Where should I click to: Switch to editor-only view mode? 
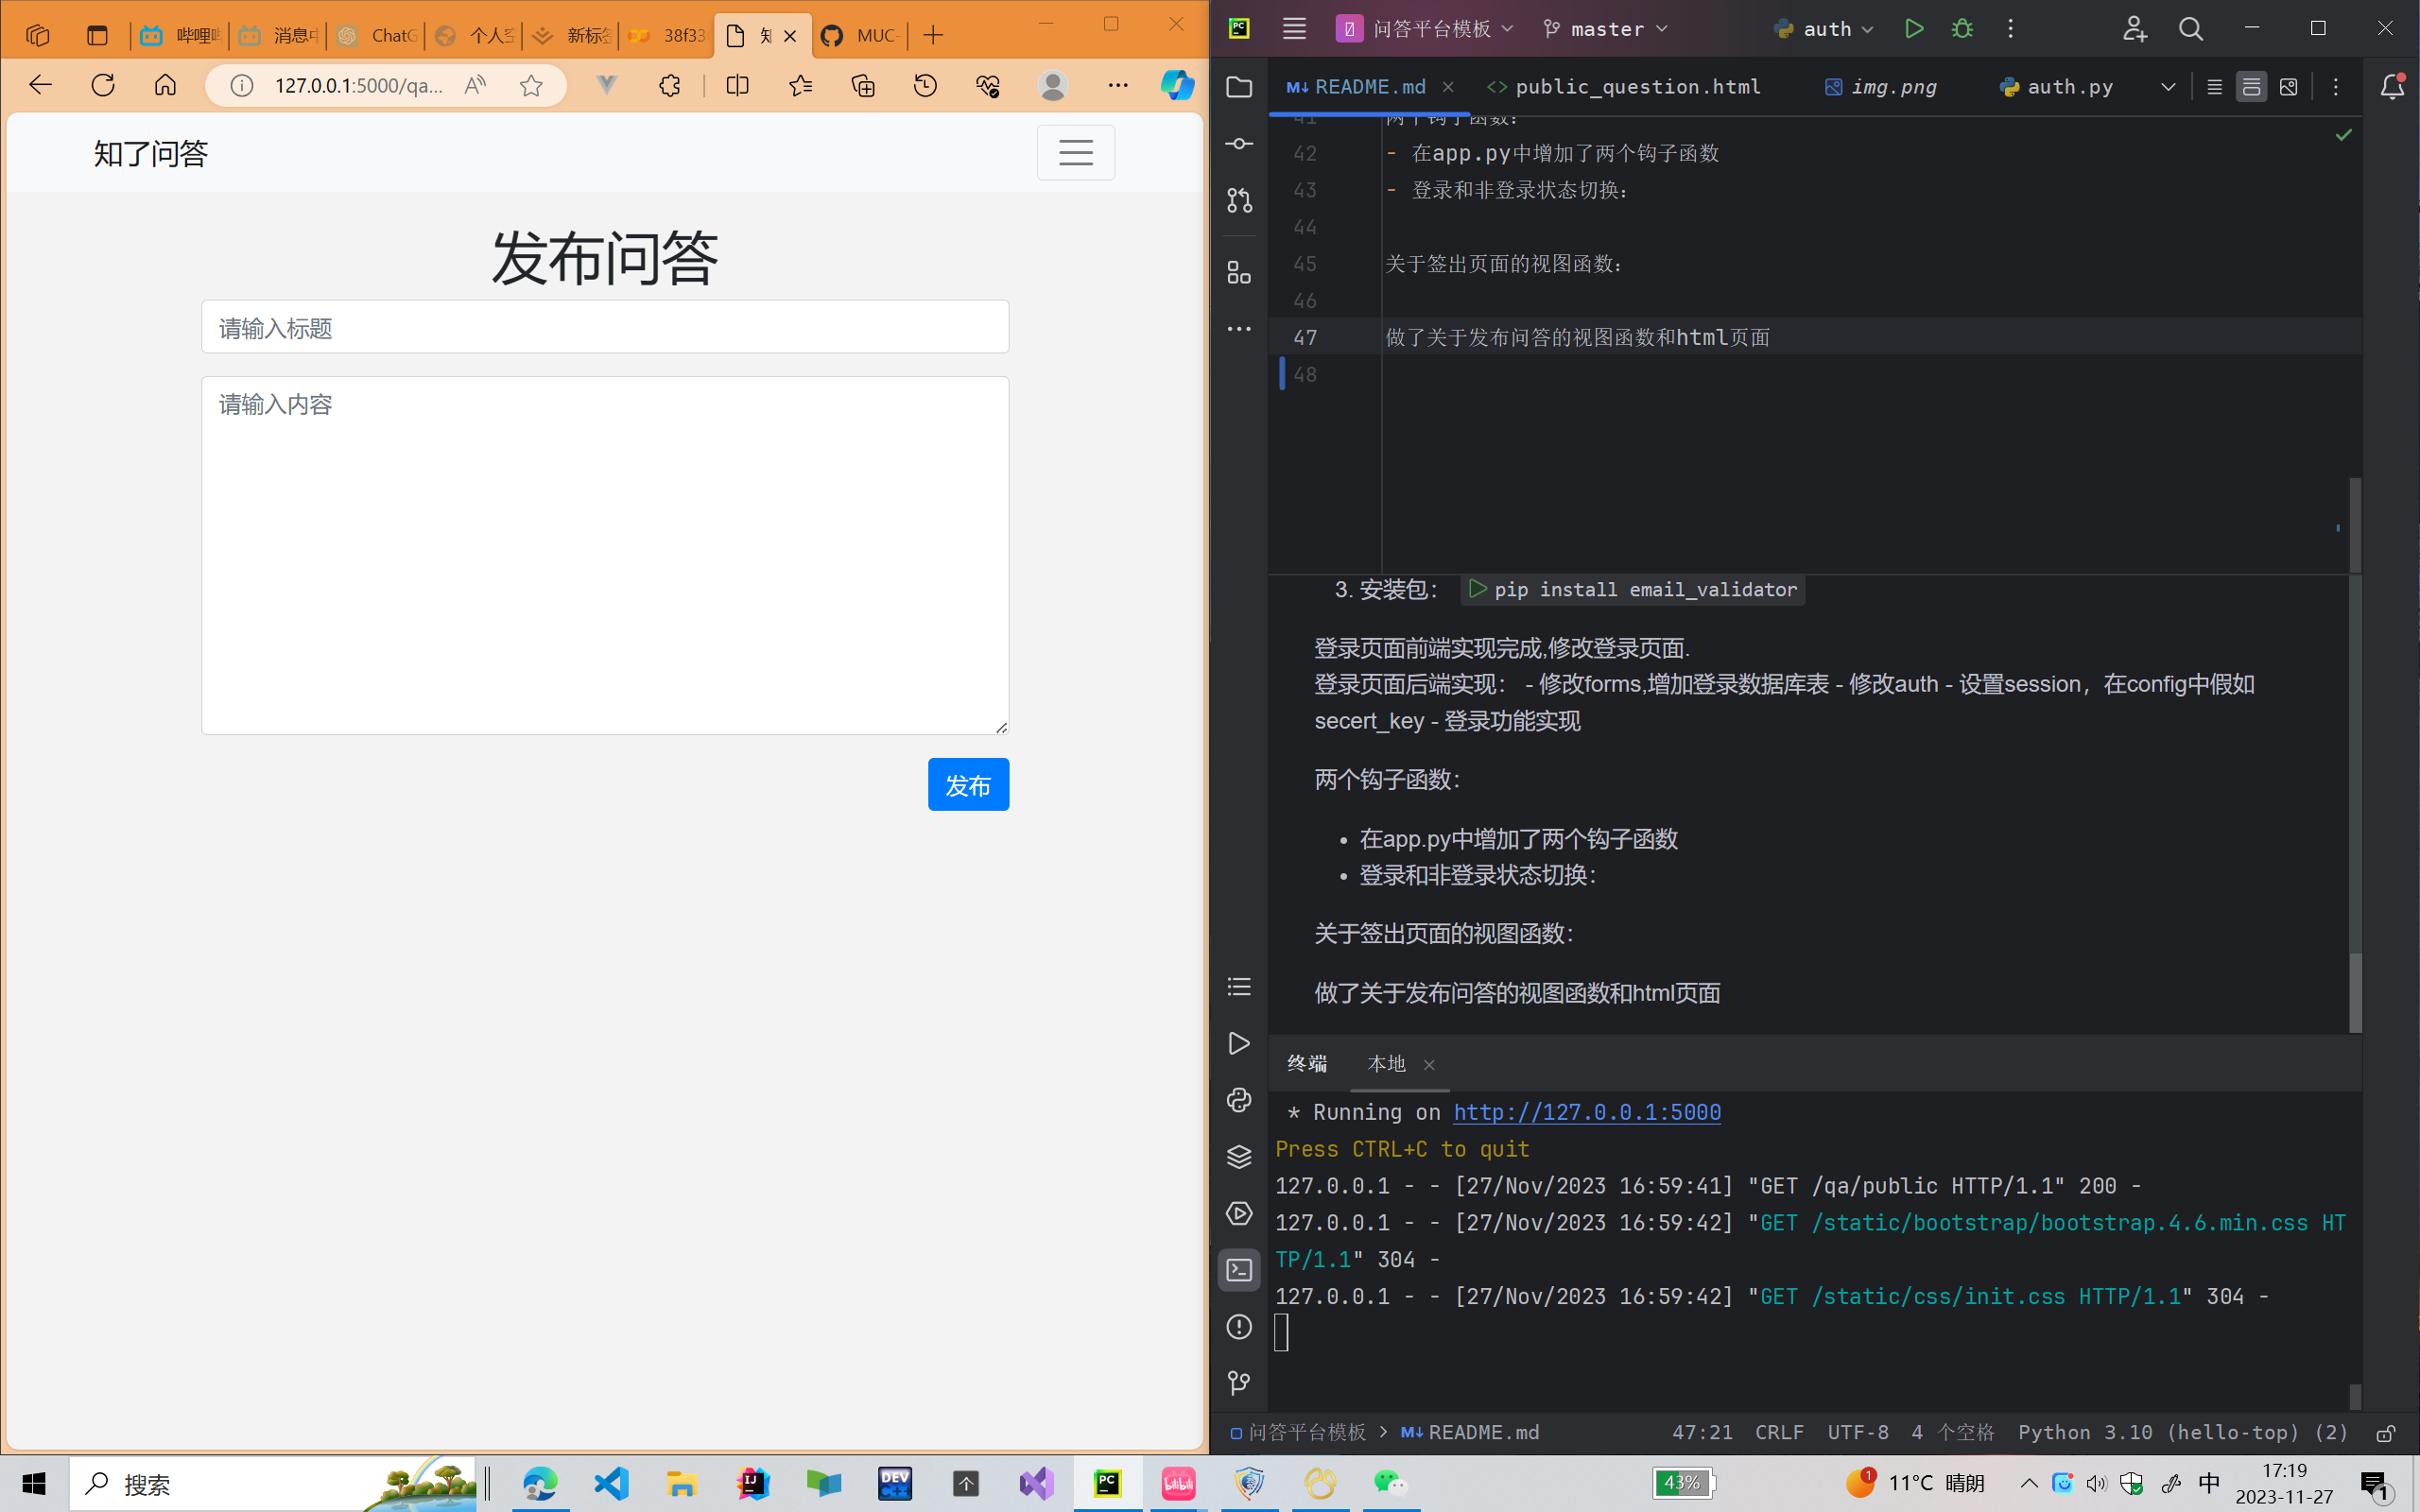[2214, 87]
